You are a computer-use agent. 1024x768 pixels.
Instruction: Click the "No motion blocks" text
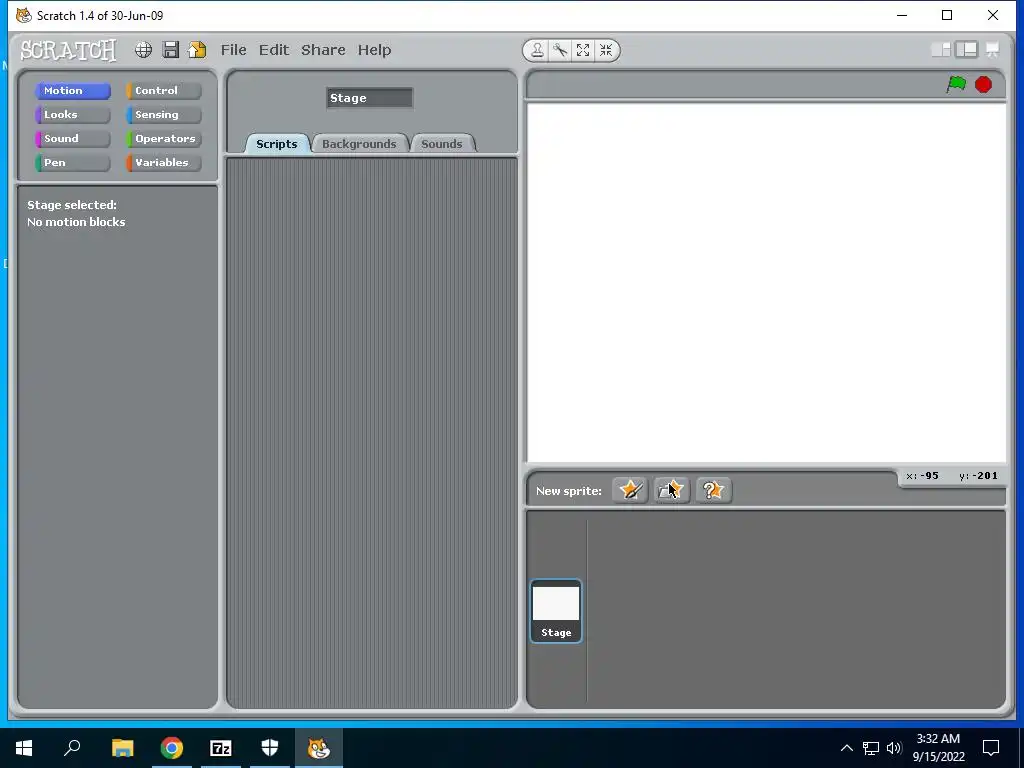coord(76,222)
